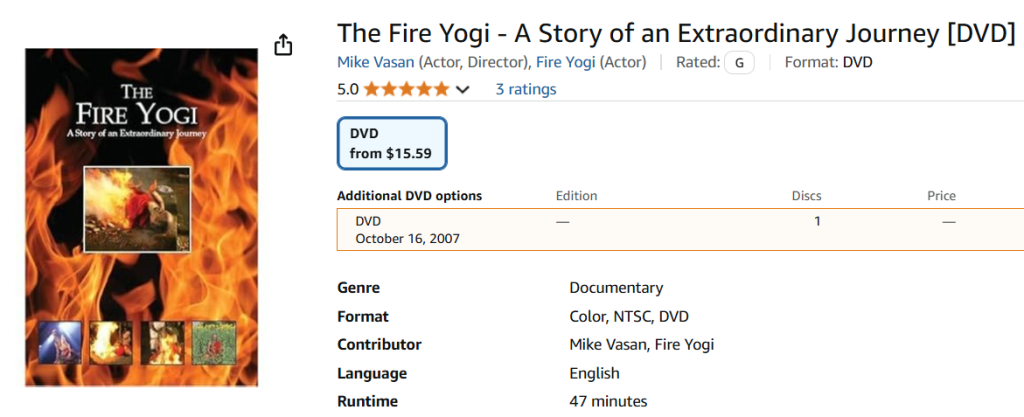Screen dimensions: 1024x417
Task: Click the Discs column header
Action: (806, 196)
